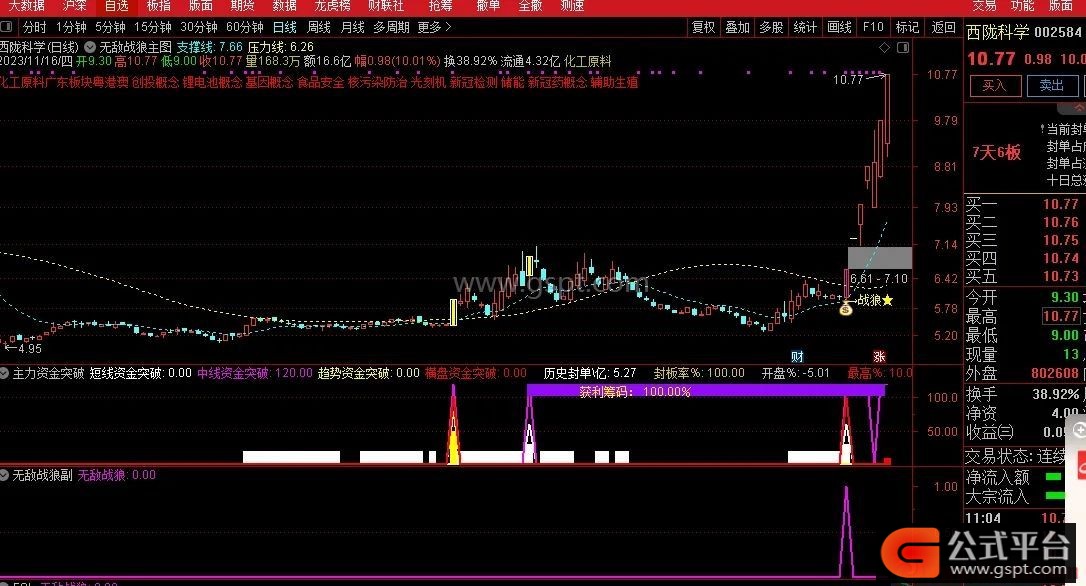The height and width of the screenshot is (586, 1086).
Task: Click the 辅助生殖 concept tag
Action: point(614,82)
